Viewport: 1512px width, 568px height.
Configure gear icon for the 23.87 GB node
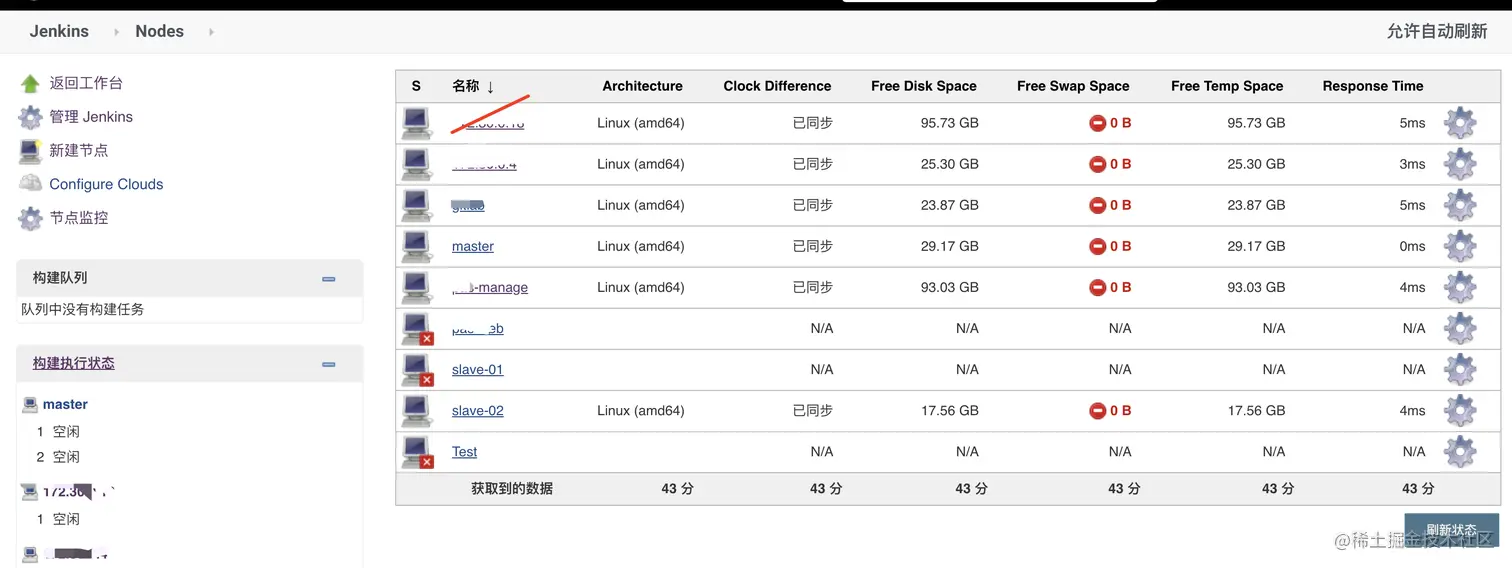point(1460,205)
